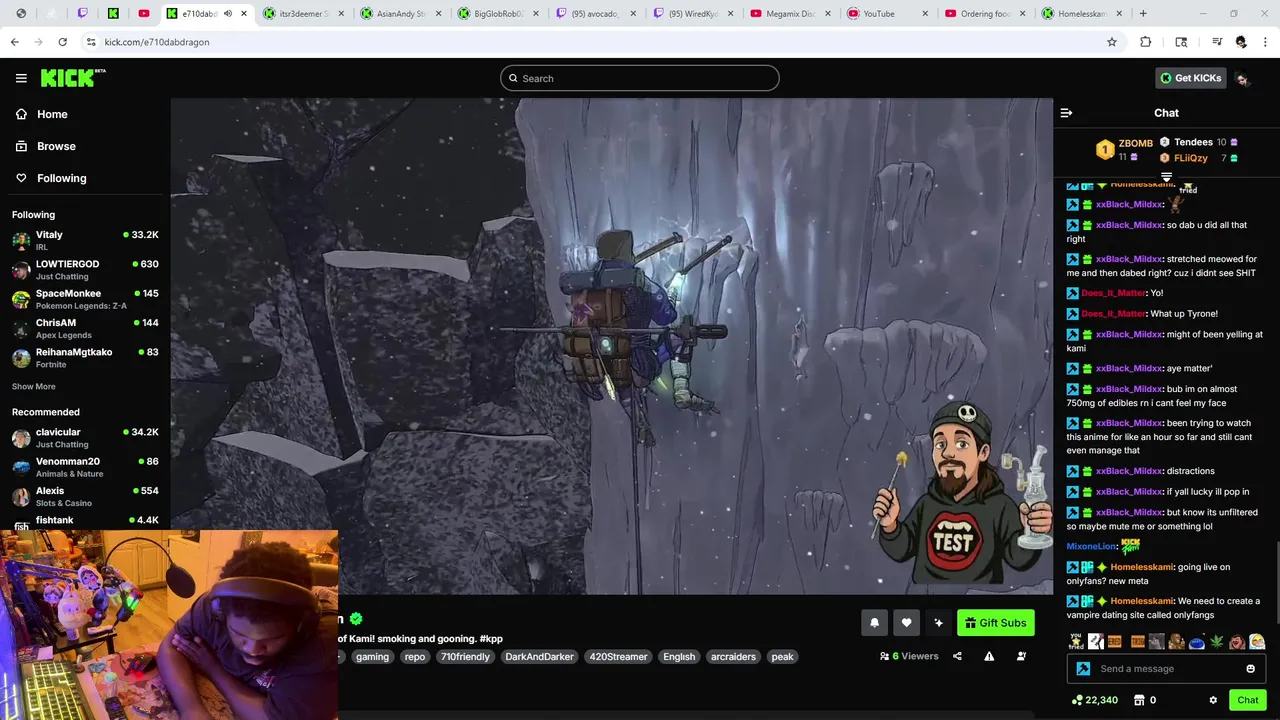Click the sparkles button next to Gift Subs

pos(938,623)
